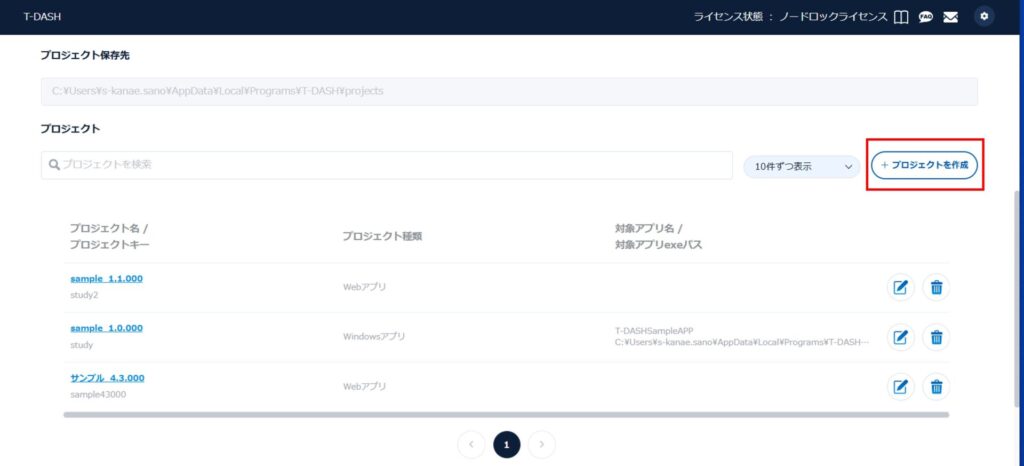Click the horizontal scrollbar under the table
1024x466 pixels.
[506, 414]
